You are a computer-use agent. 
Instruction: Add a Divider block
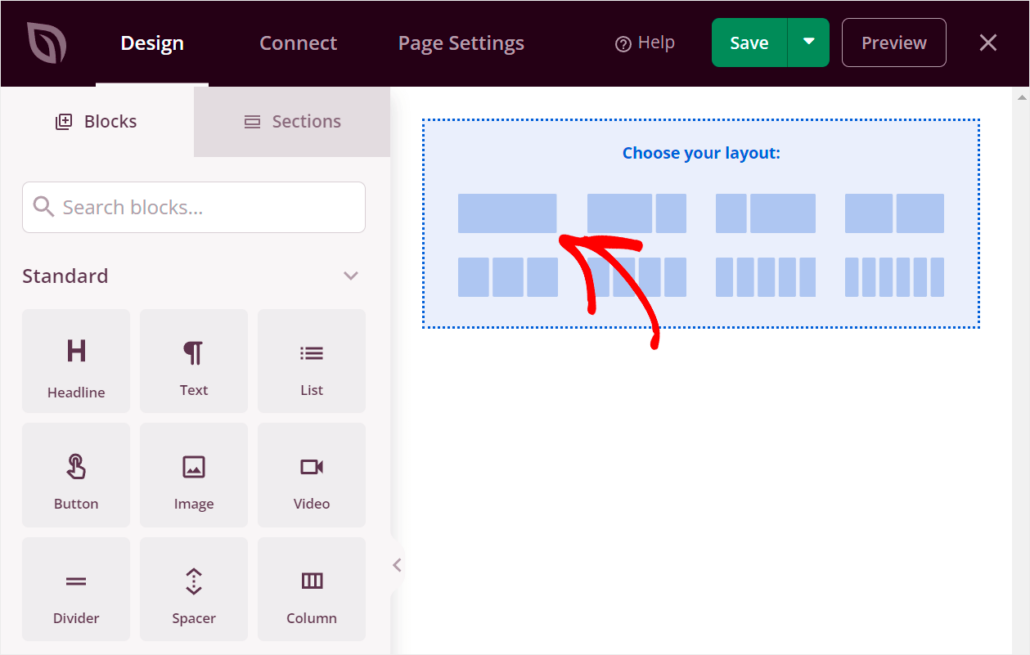click(x=75, y=588)
